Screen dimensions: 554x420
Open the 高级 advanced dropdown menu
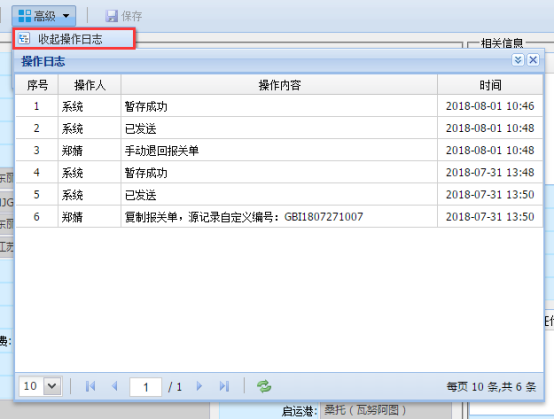click(44, 16)
